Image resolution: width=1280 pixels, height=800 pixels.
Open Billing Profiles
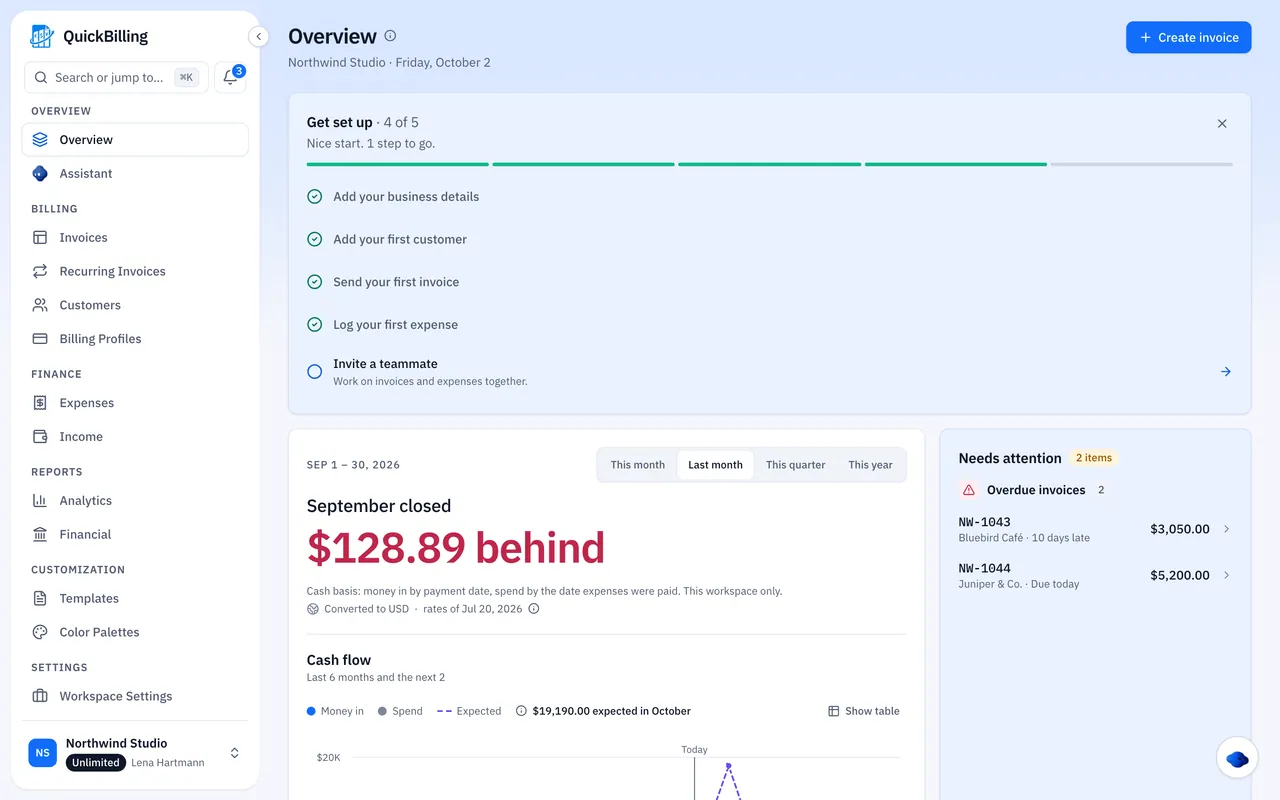[135, 339]
